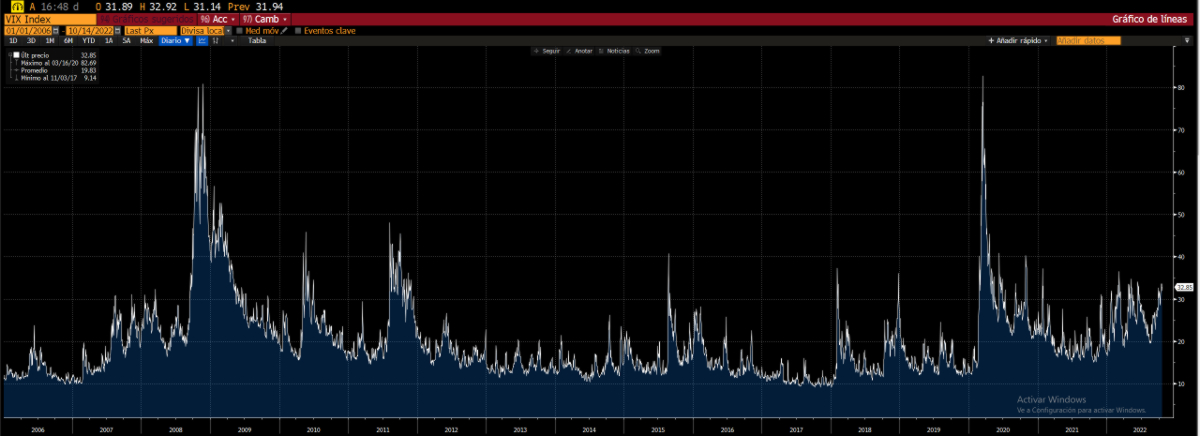Image resolution: width=1200 pixels, height=436 pixels.
Task: Activate the chart Zoom tool
Action: (x=648, y=50)
